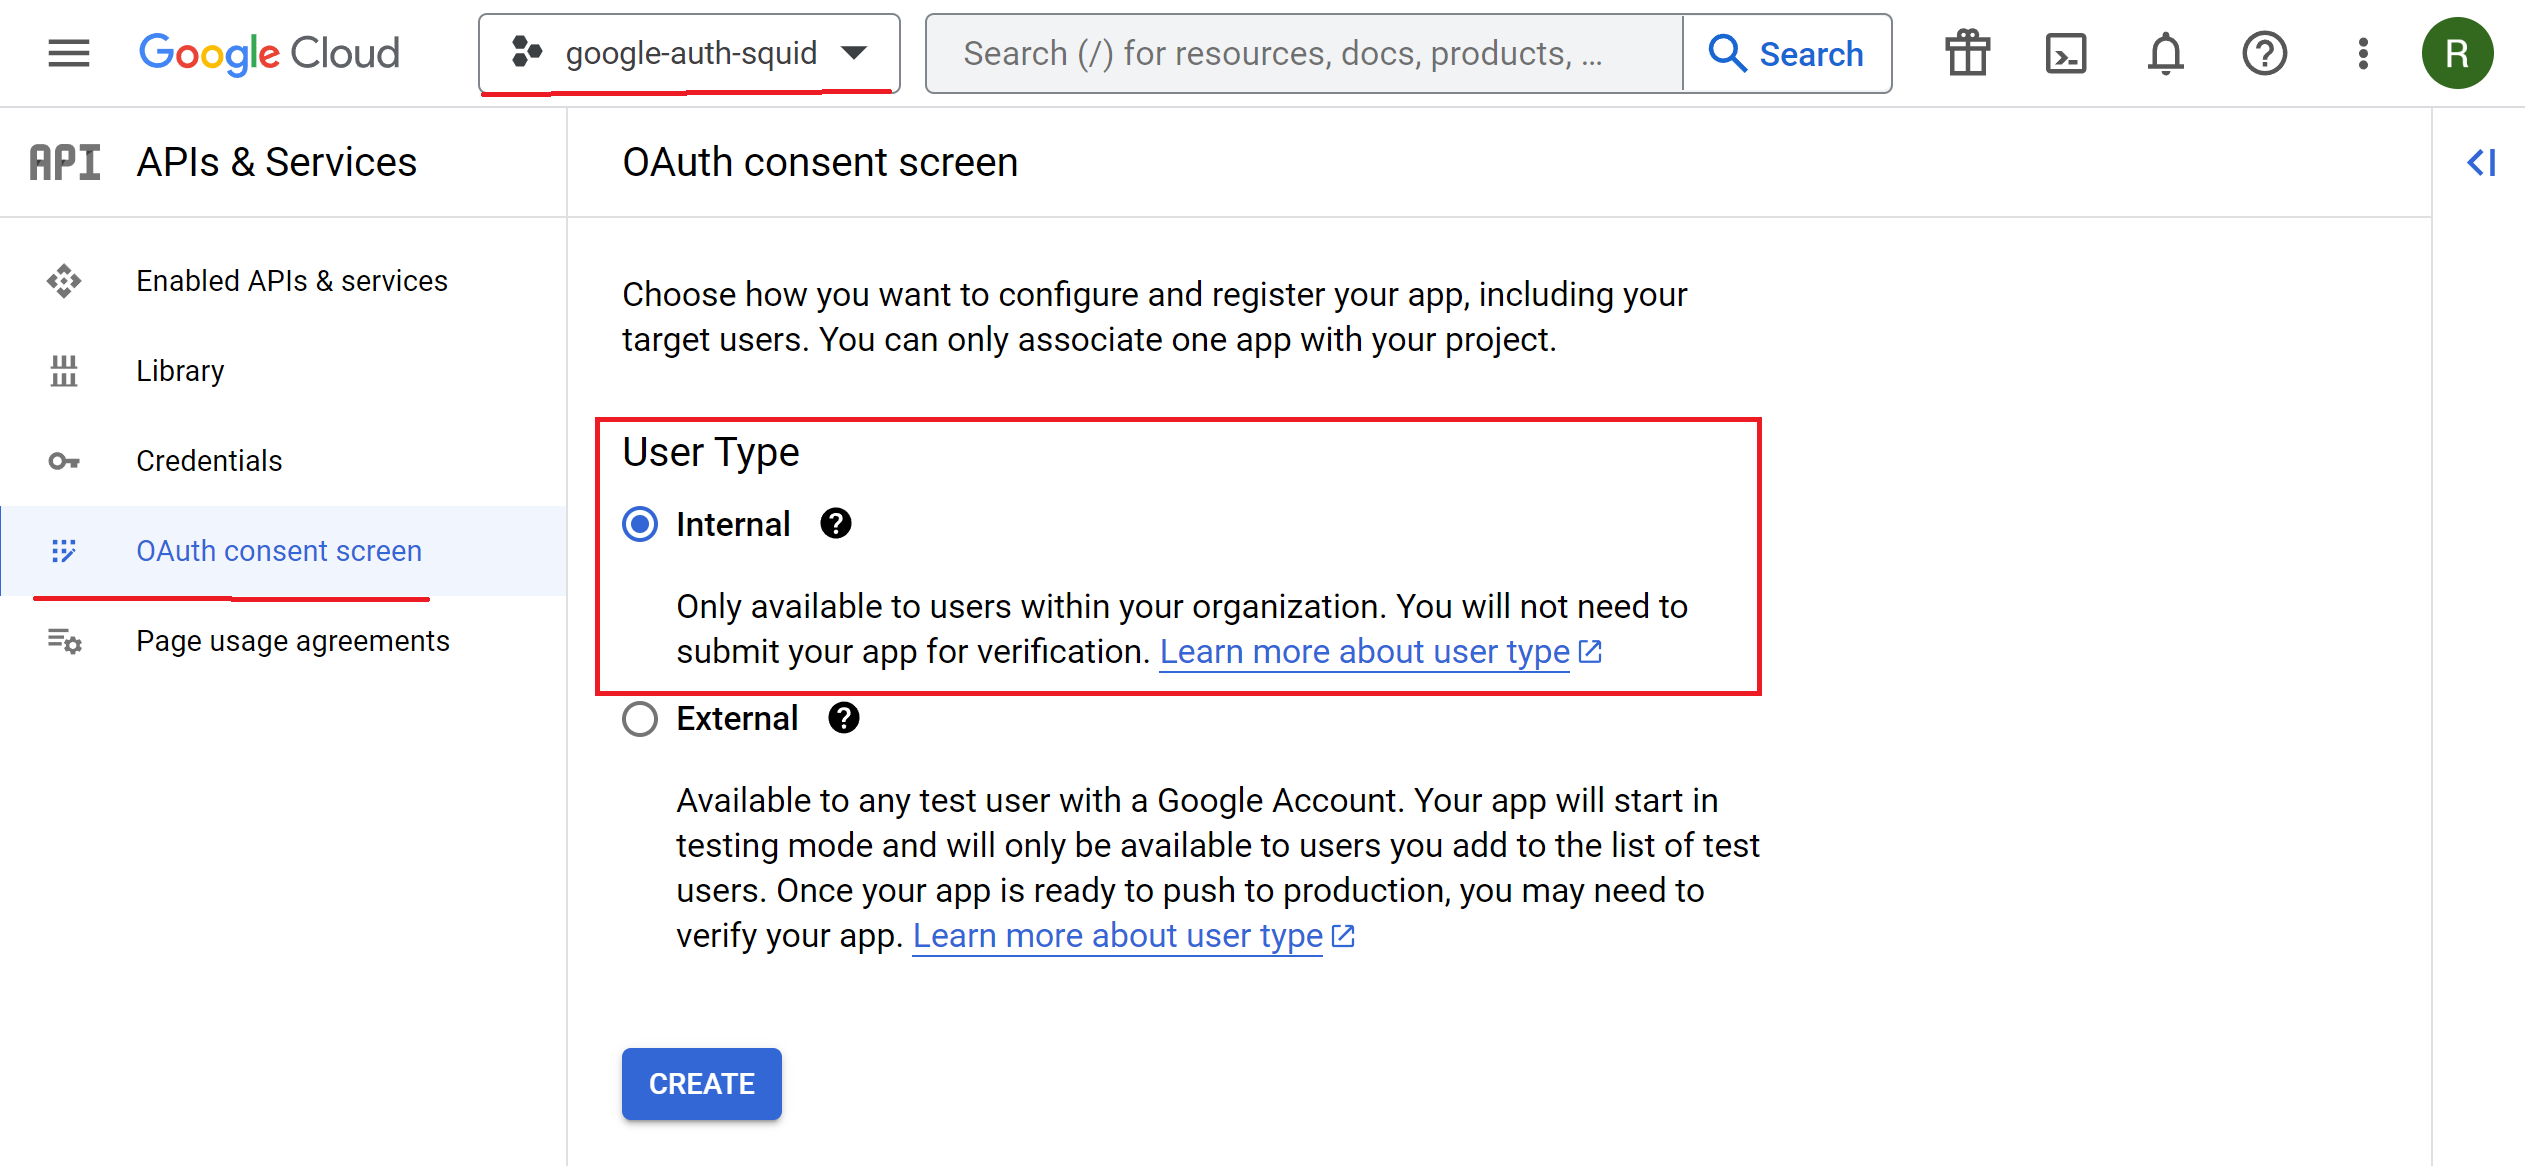Select the External user type radio

click(640, 718)
